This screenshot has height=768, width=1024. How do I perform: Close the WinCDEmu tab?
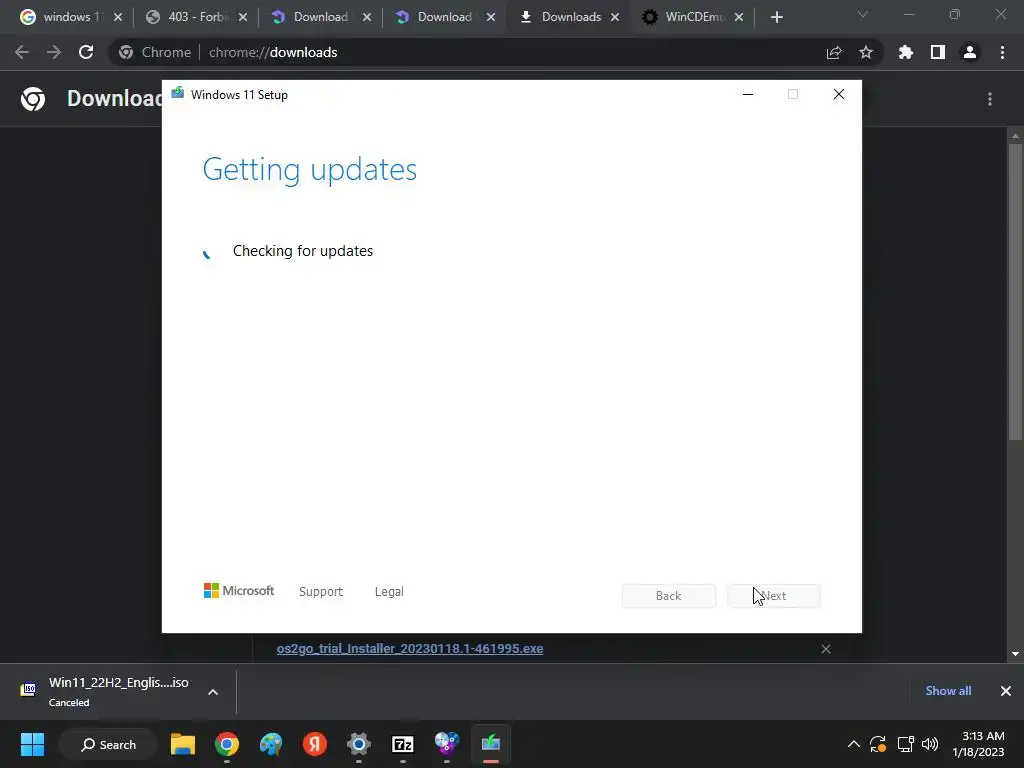coord(739,17)
